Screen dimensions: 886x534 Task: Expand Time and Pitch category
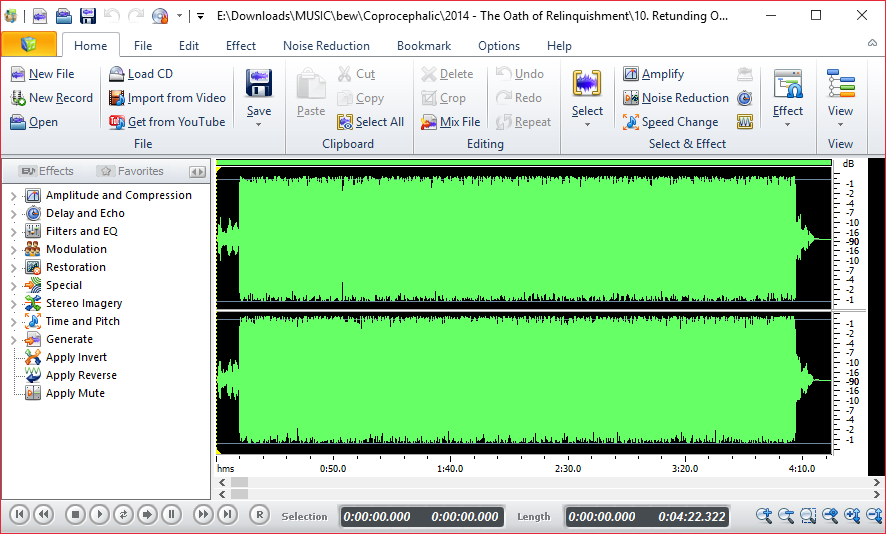click(x=14, y=322)
